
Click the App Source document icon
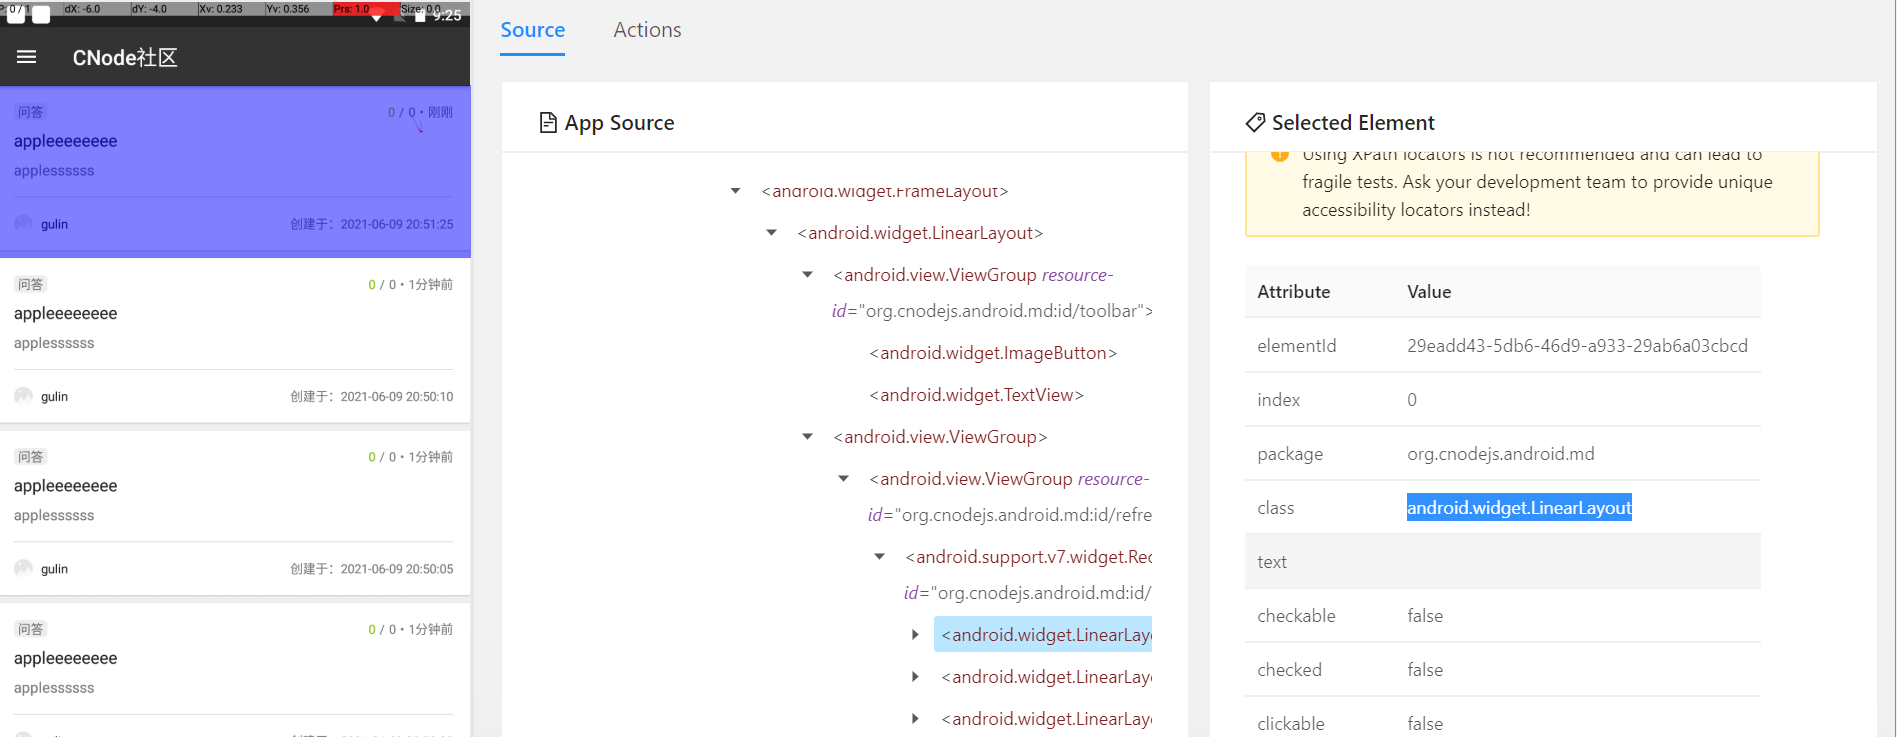pyautogui.click(x=548, y=123)
